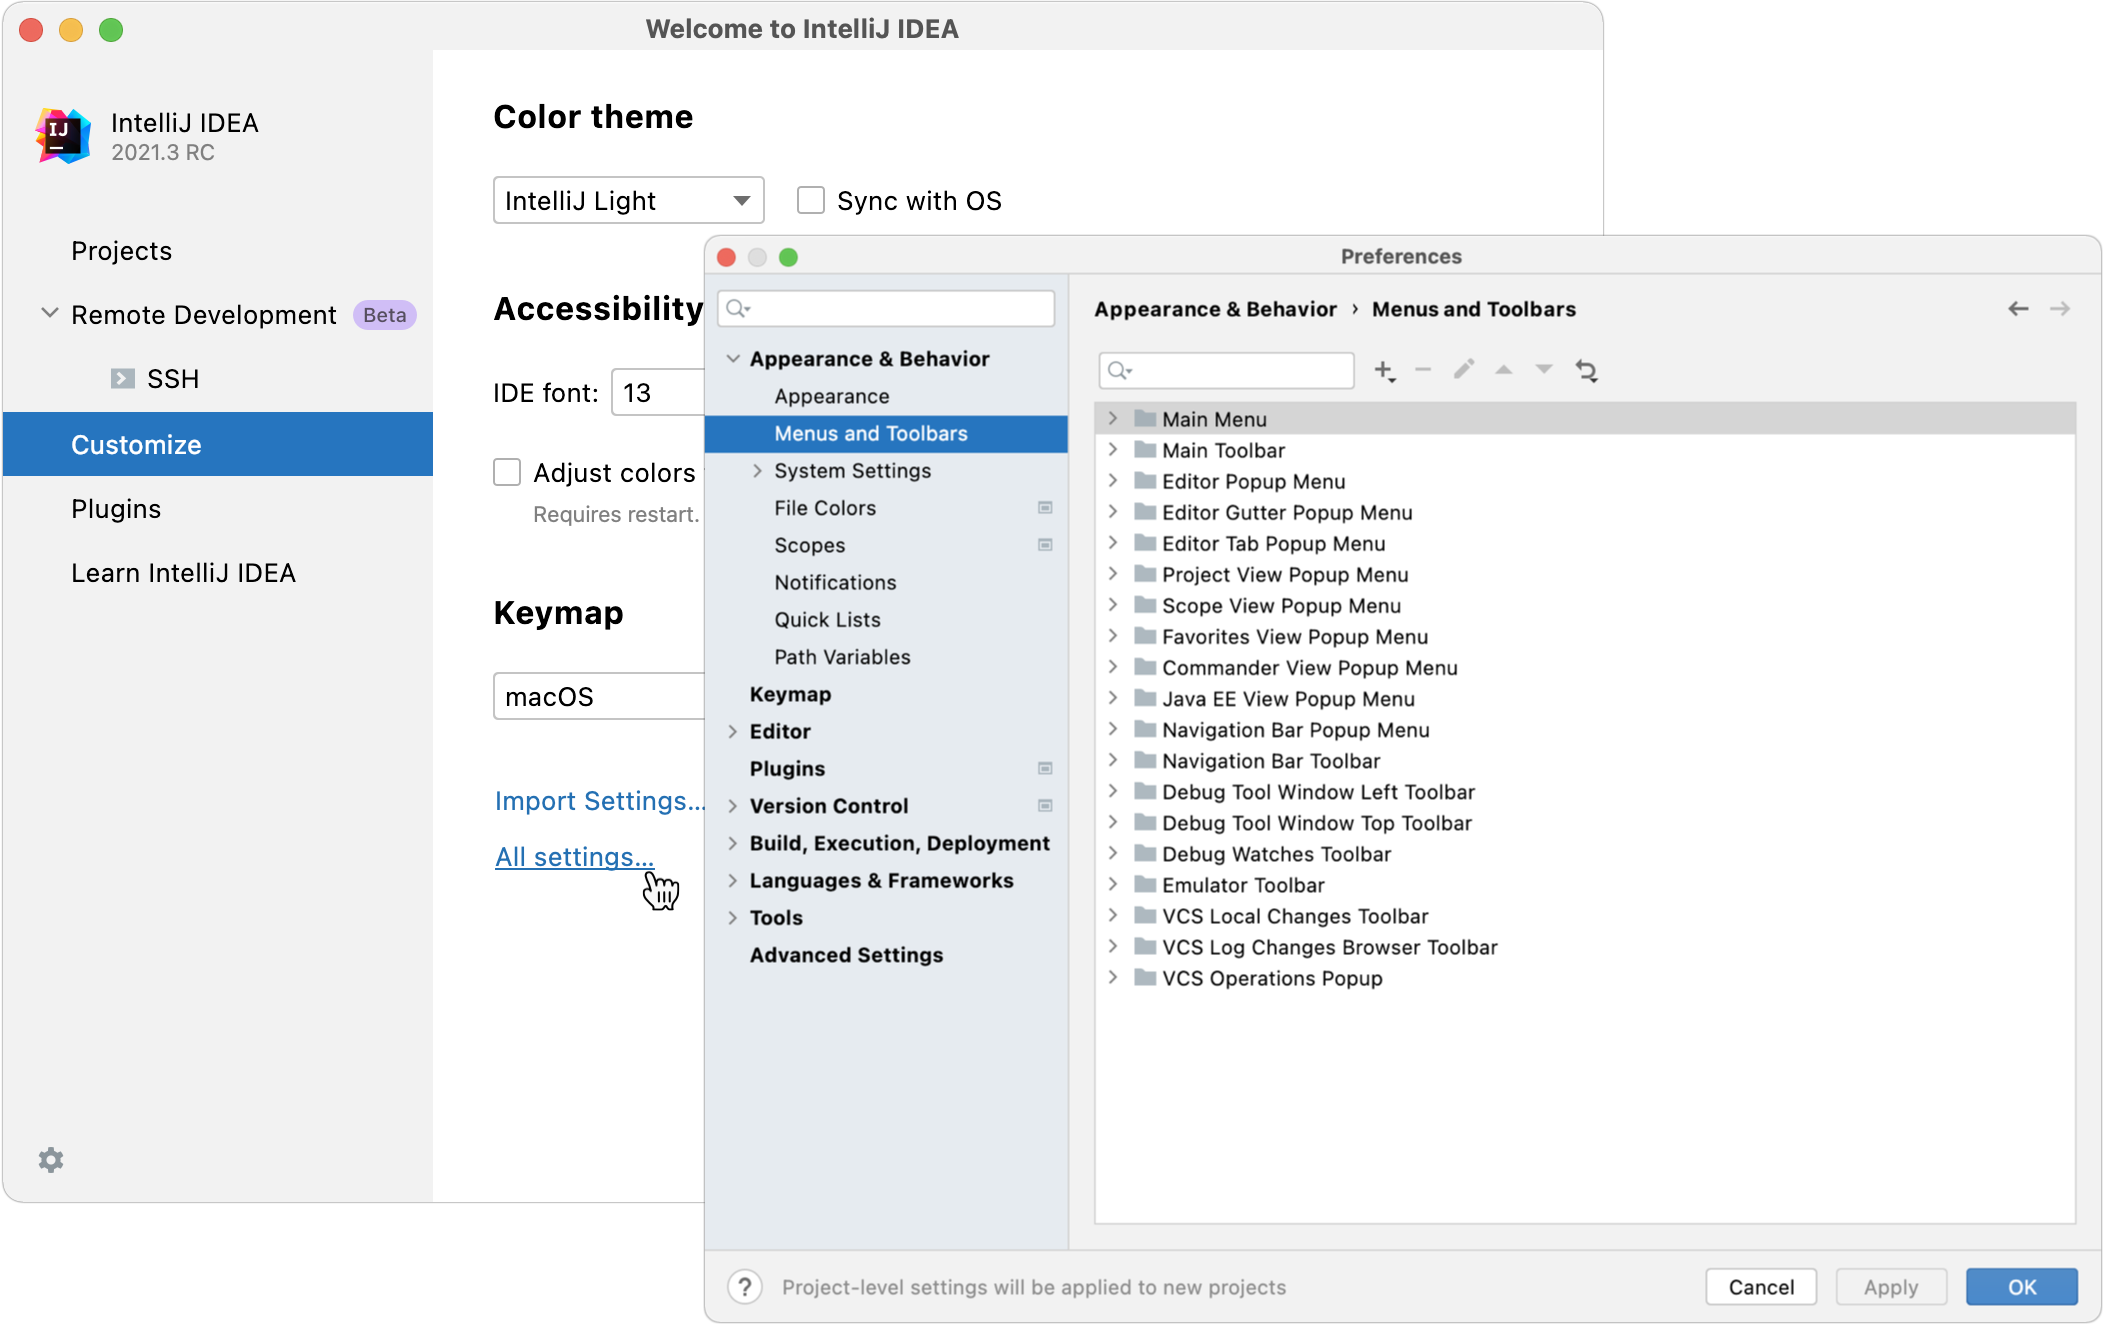Select Notifications in the settings tree
This screenshot has height=1329, width=2107.
pos(886,583)
